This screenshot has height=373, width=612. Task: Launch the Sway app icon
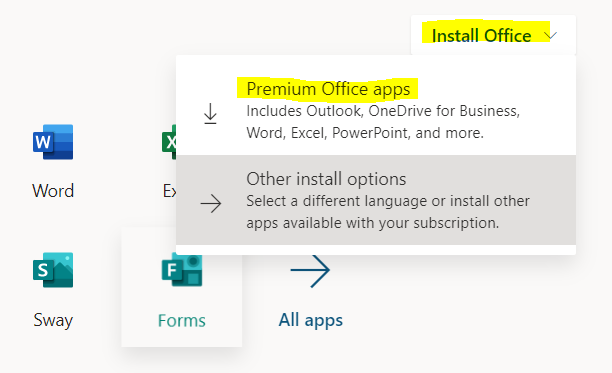pyautogui.click(x=53, y=270)
